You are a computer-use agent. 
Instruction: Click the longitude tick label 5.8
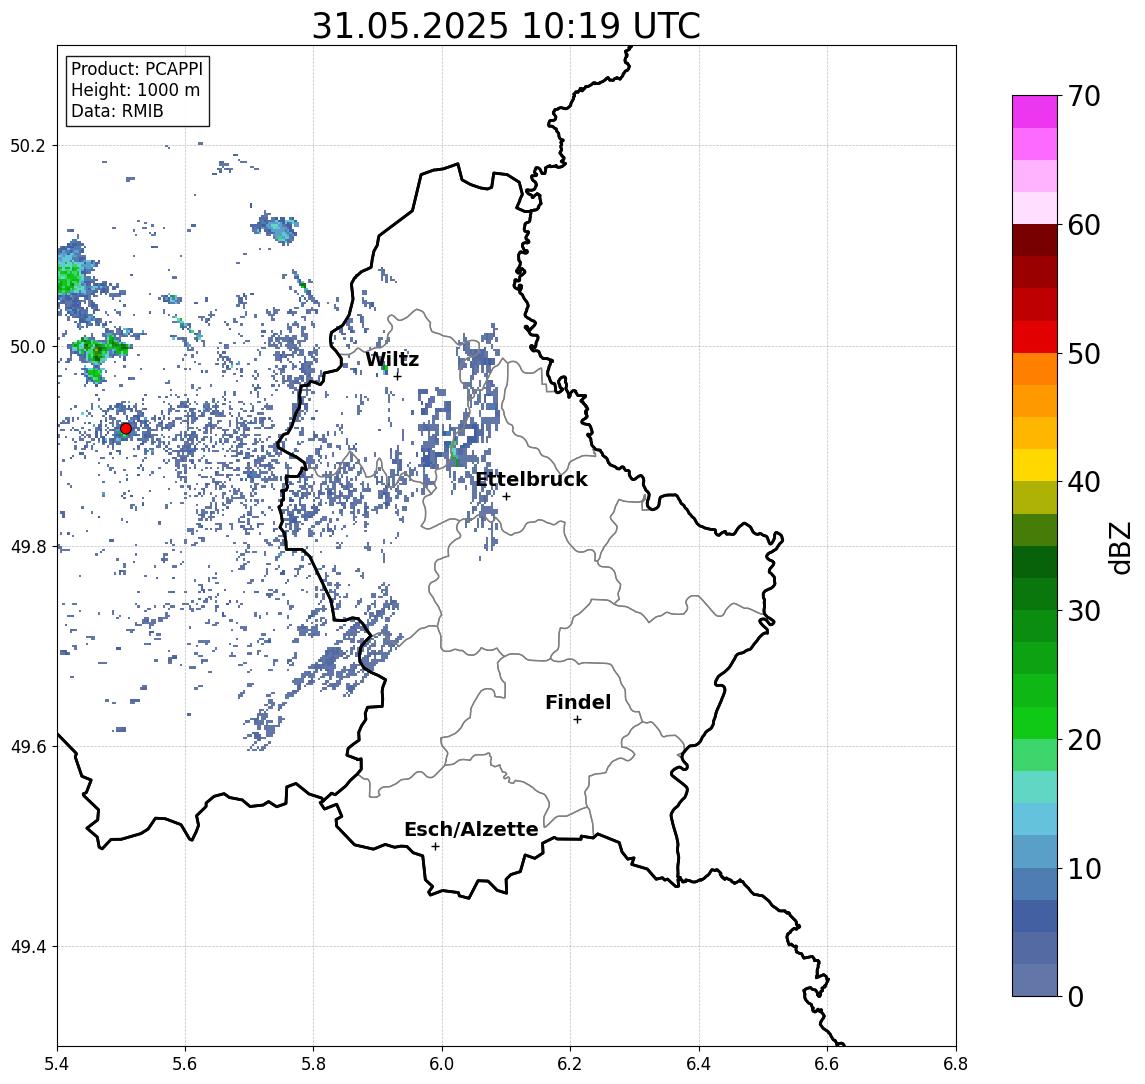click(x=313, y=1063)
